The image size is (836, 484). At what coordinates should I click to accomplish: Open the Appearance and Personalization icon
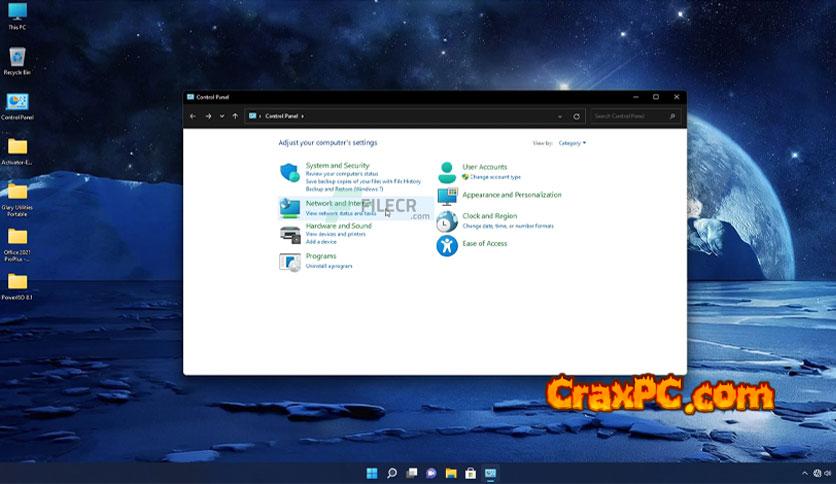coord(447,196)
